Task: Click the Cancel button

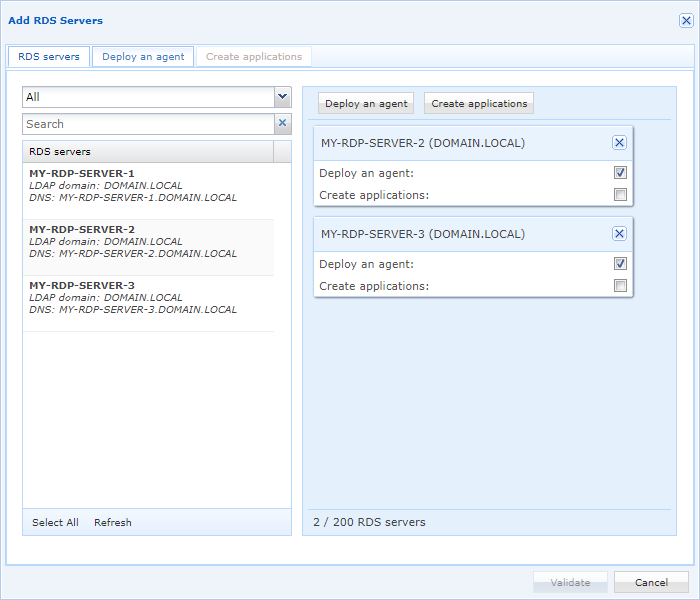Action: pyautogui.click(x=651, y=582)
